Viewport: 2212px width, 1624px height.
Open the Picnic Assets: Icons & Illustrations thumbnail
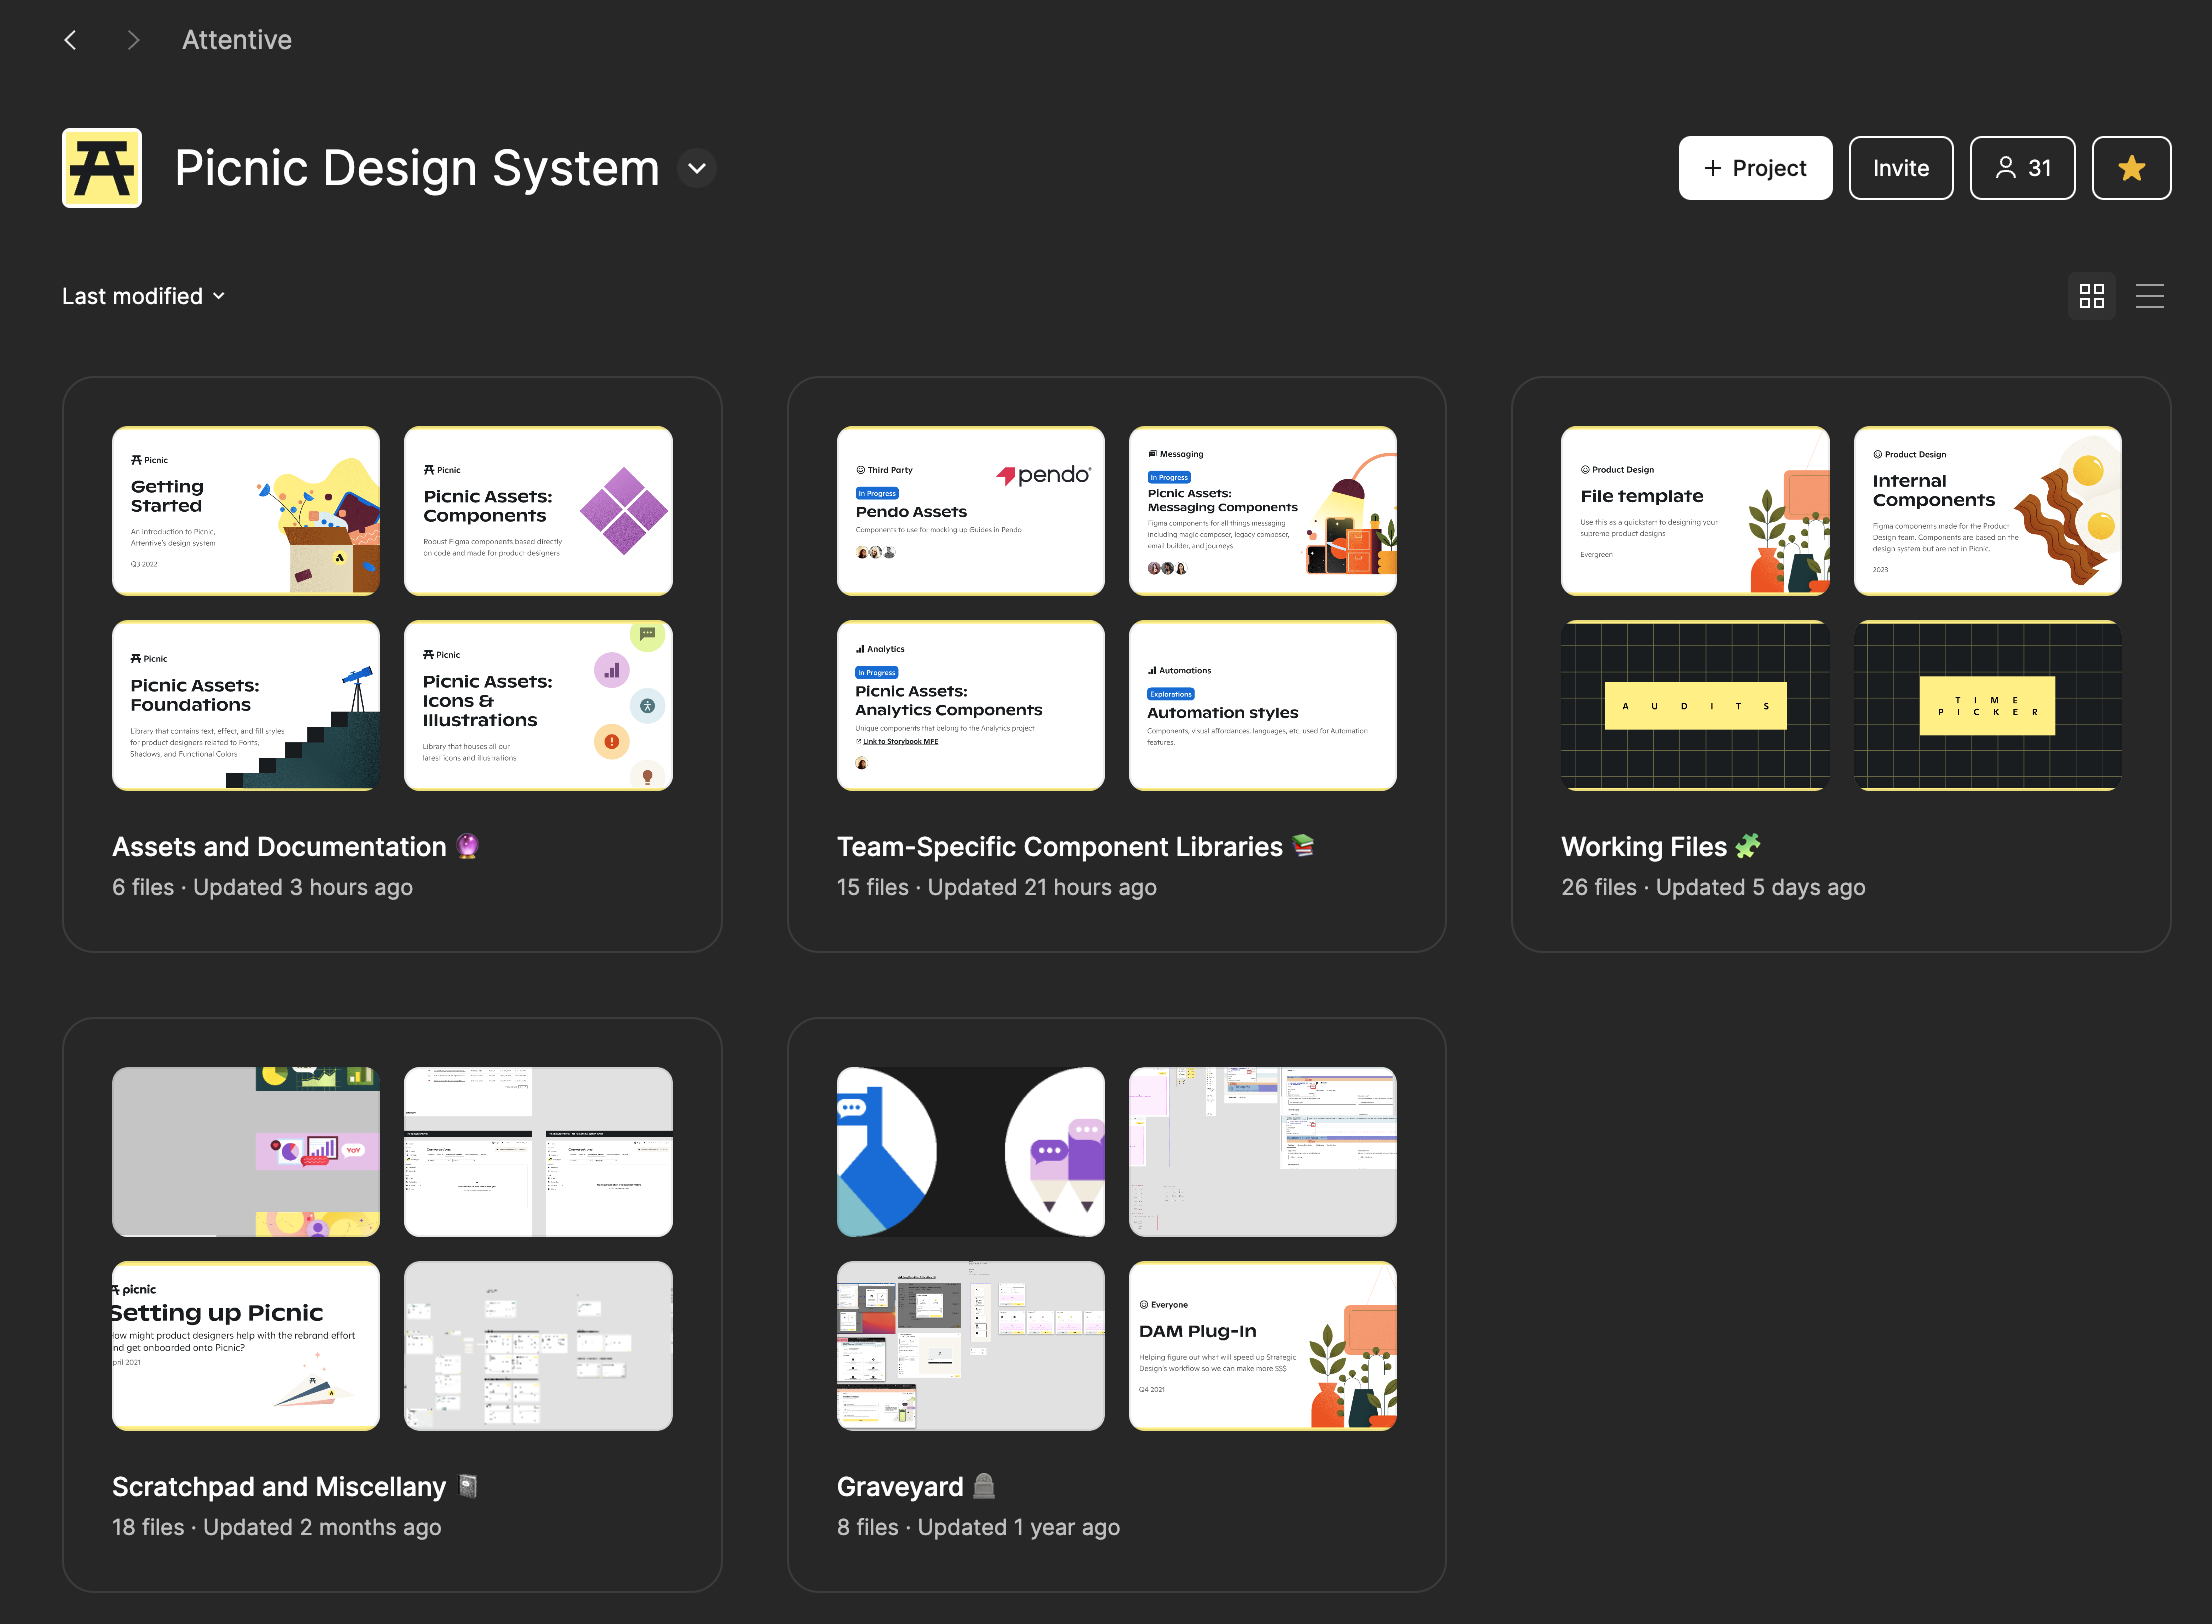(x=538, y=705)
